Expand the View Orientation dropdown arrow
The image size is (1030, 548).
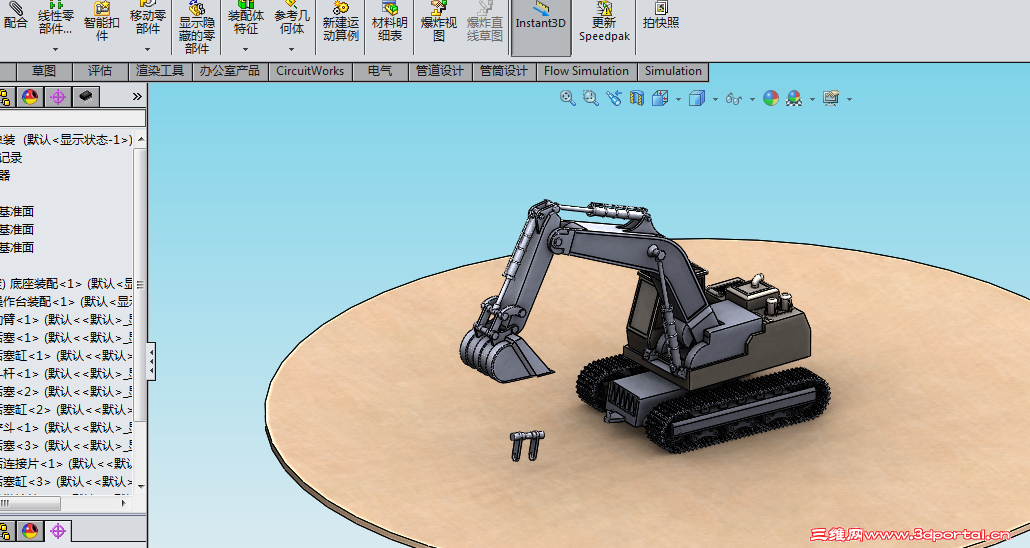pos(678,99)
